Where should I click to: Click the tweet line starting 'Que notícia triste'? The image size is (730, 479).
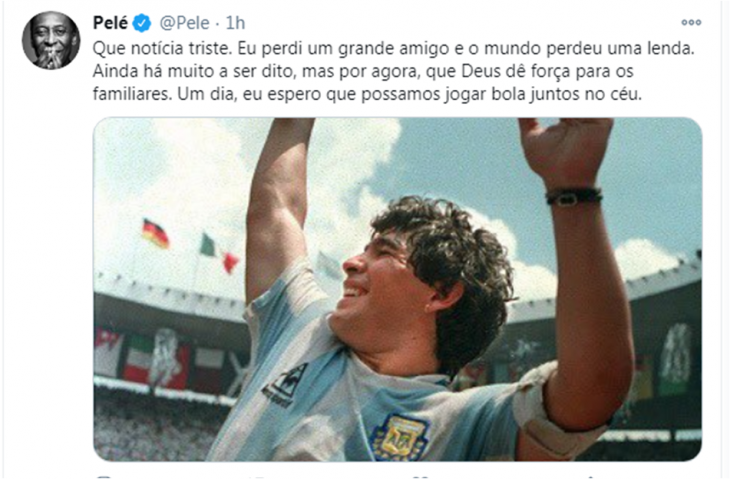pyautogui.click(x=393, y=48)
